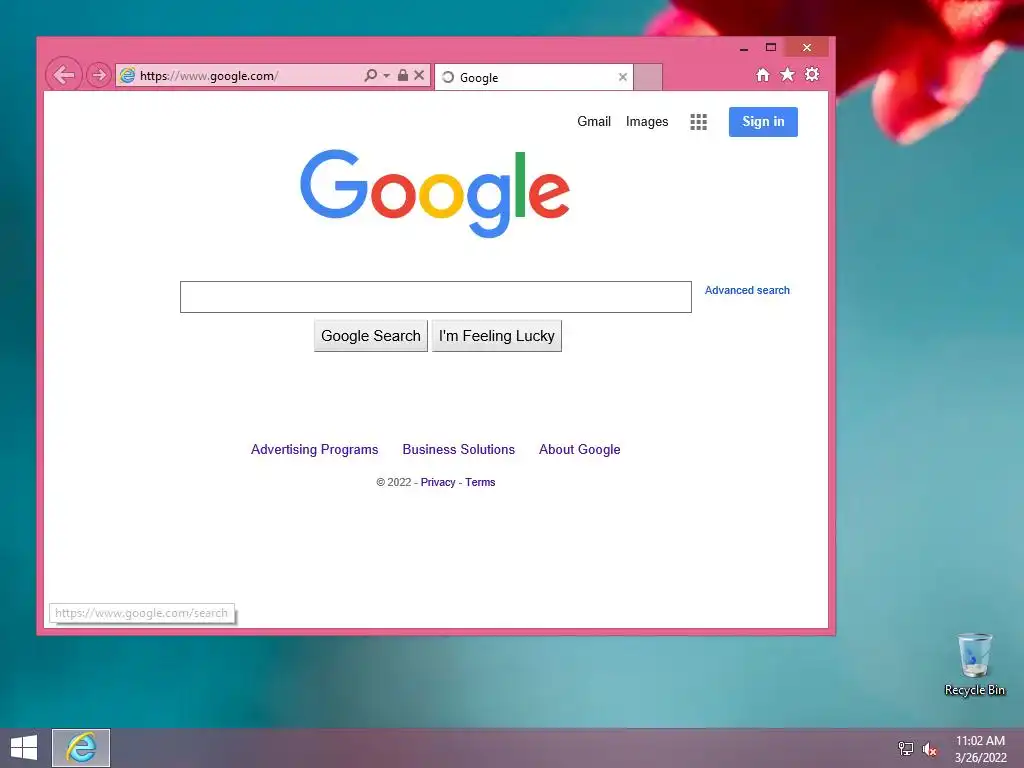Viewport: 1024px width, 768px height.
Task: Open About Google link
Action: pyautogui.click(x=579, y=449)
